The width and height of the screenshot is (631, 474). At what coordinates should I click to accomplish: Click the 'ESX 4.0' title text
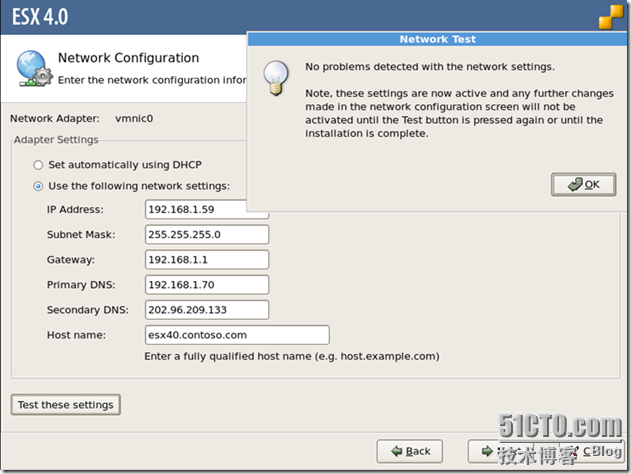(x=40, y=17)
